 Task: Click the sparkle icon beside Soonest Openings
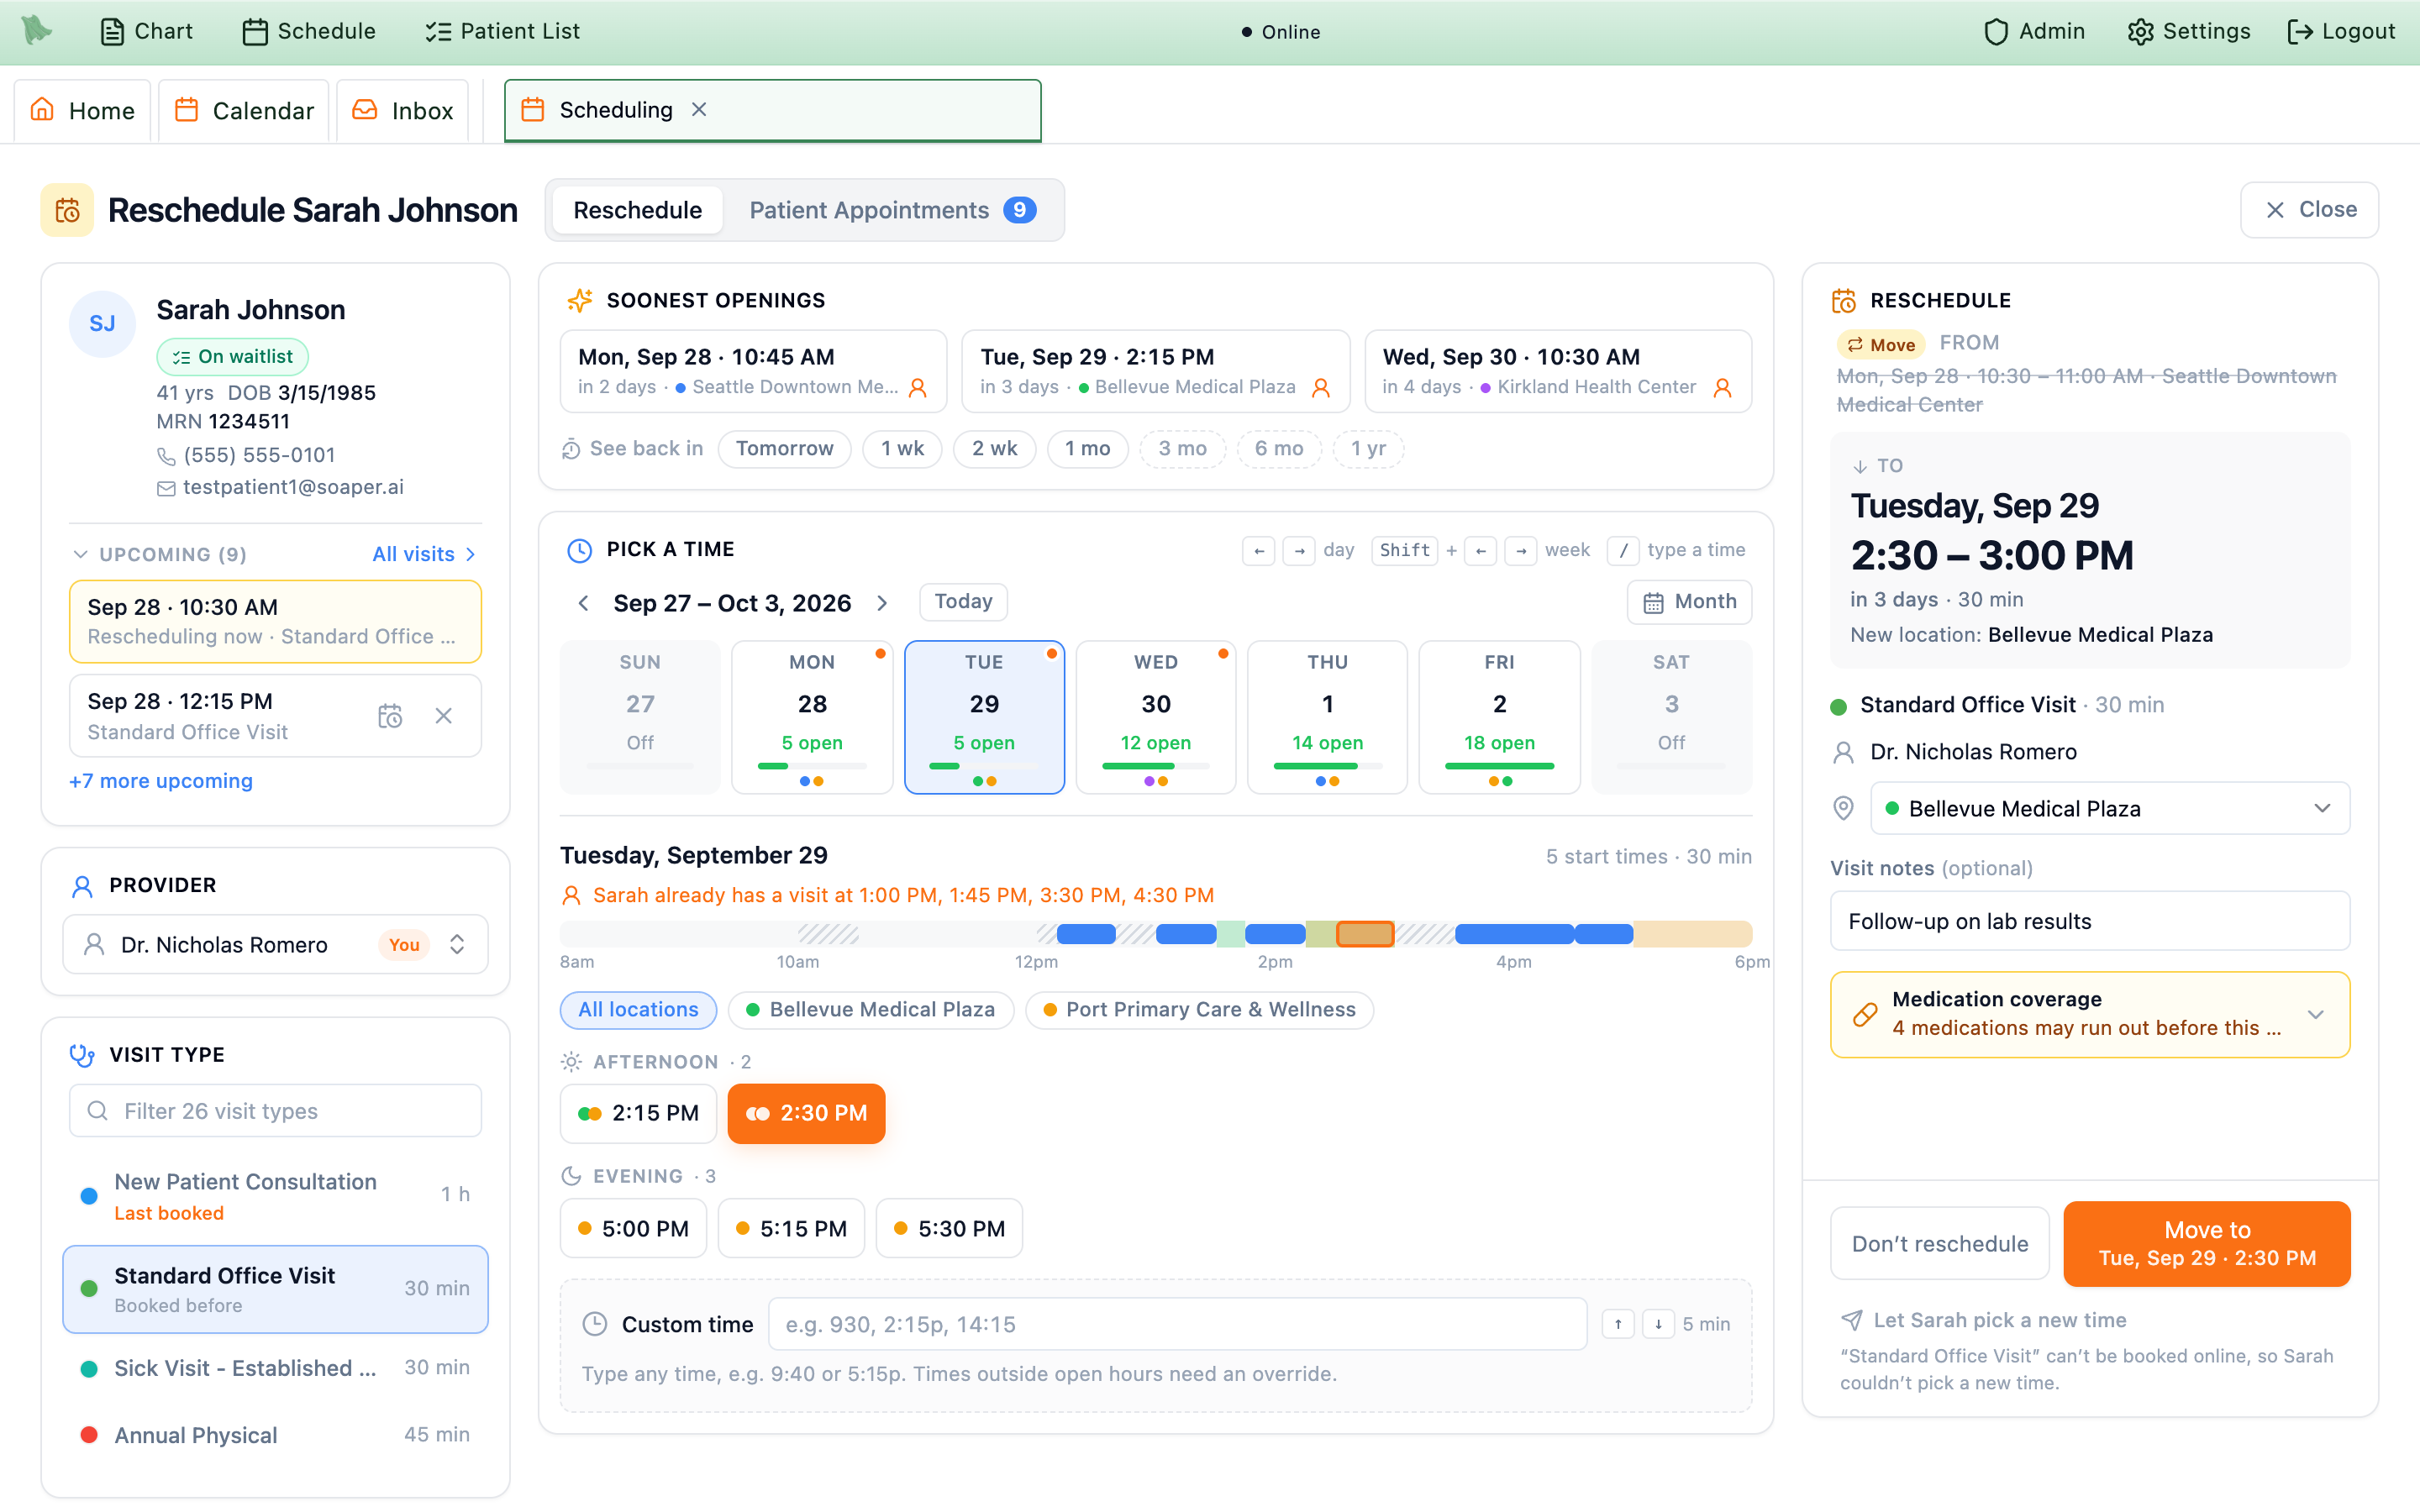(579, 300)
